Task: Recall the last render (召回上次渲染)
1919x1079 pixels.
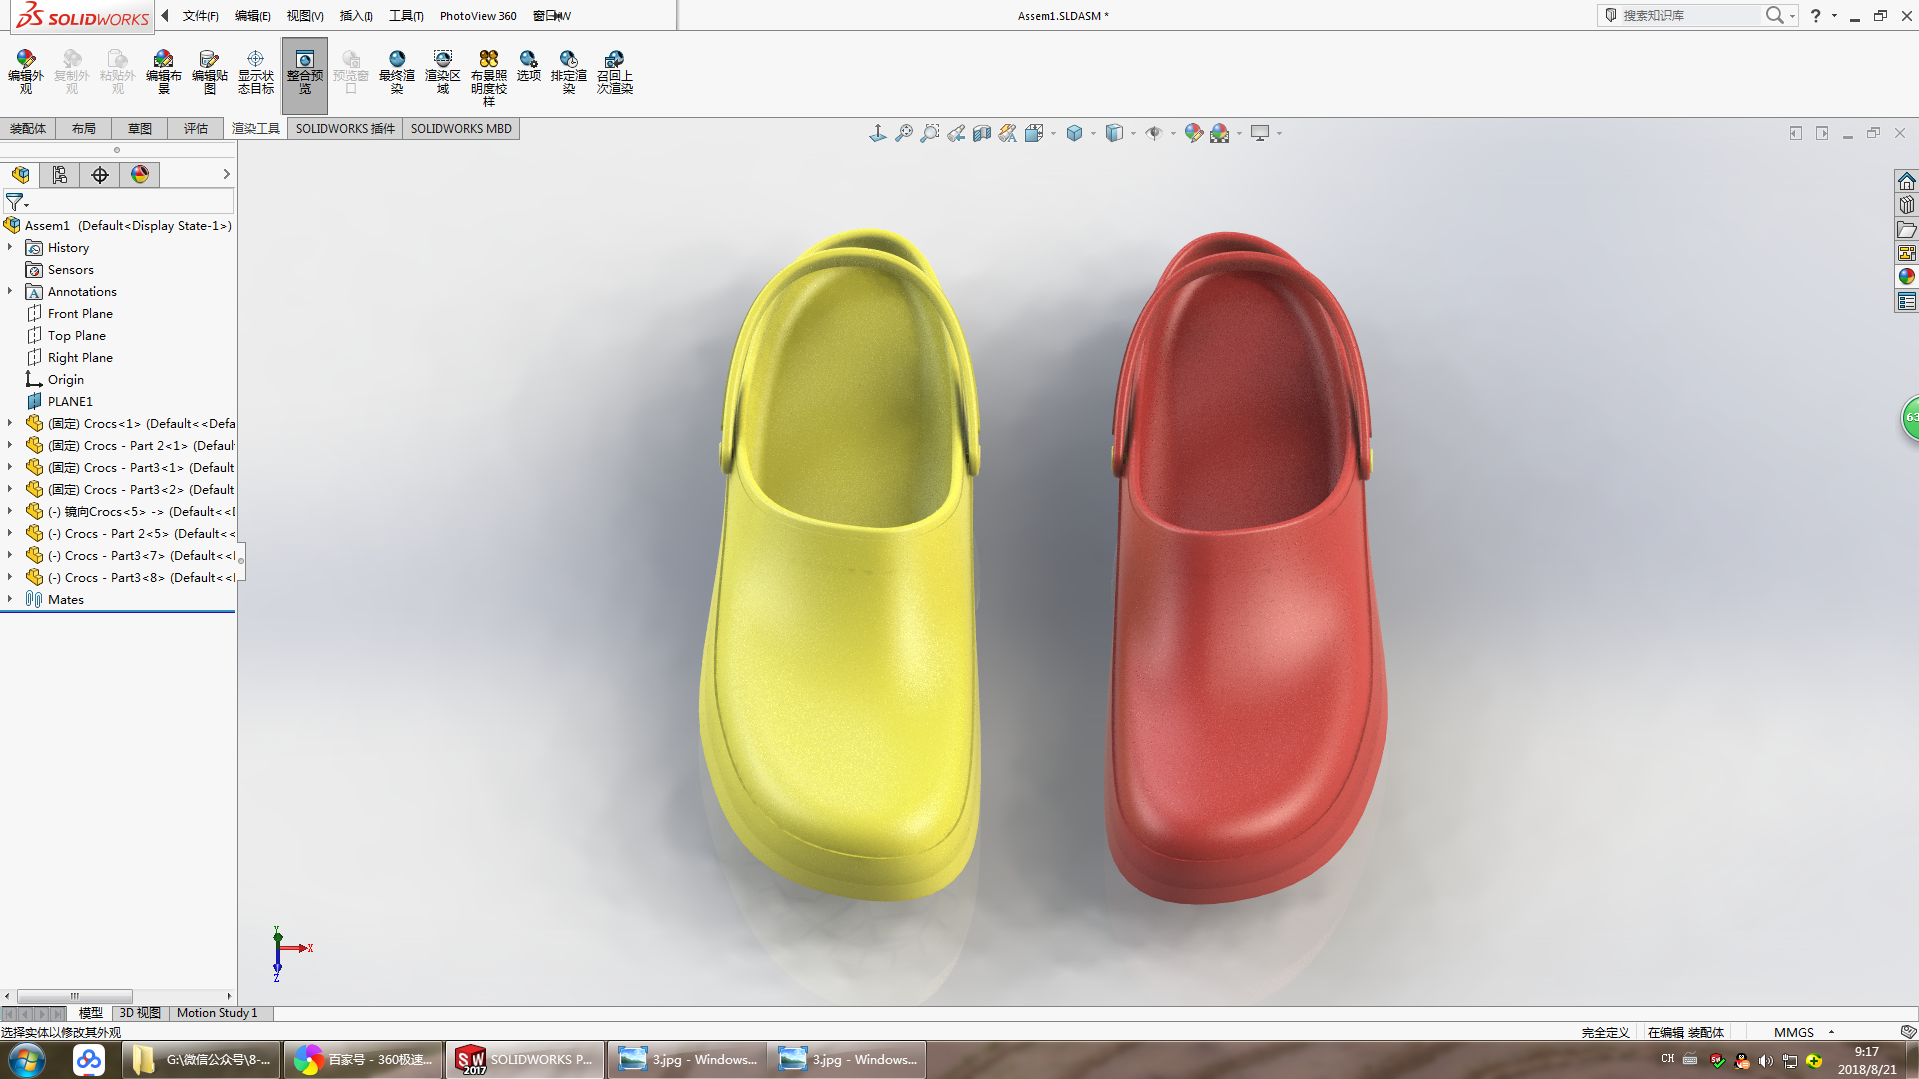Action: [x=615, y=72]
